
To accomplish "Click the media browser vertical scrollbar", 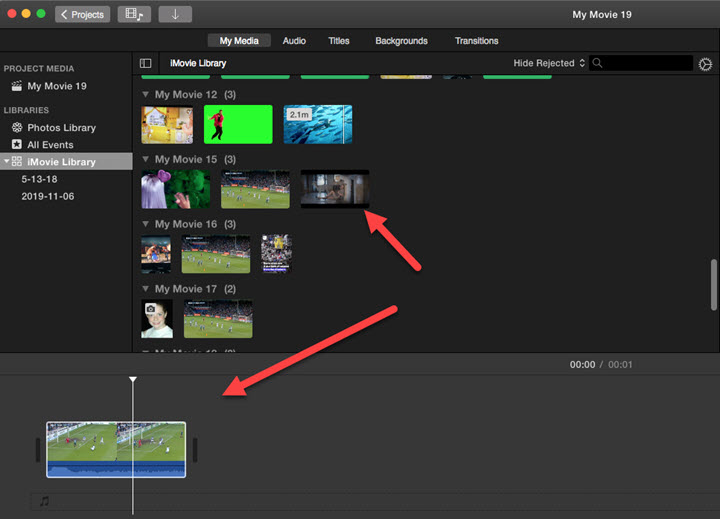I will tap(714, 285).
